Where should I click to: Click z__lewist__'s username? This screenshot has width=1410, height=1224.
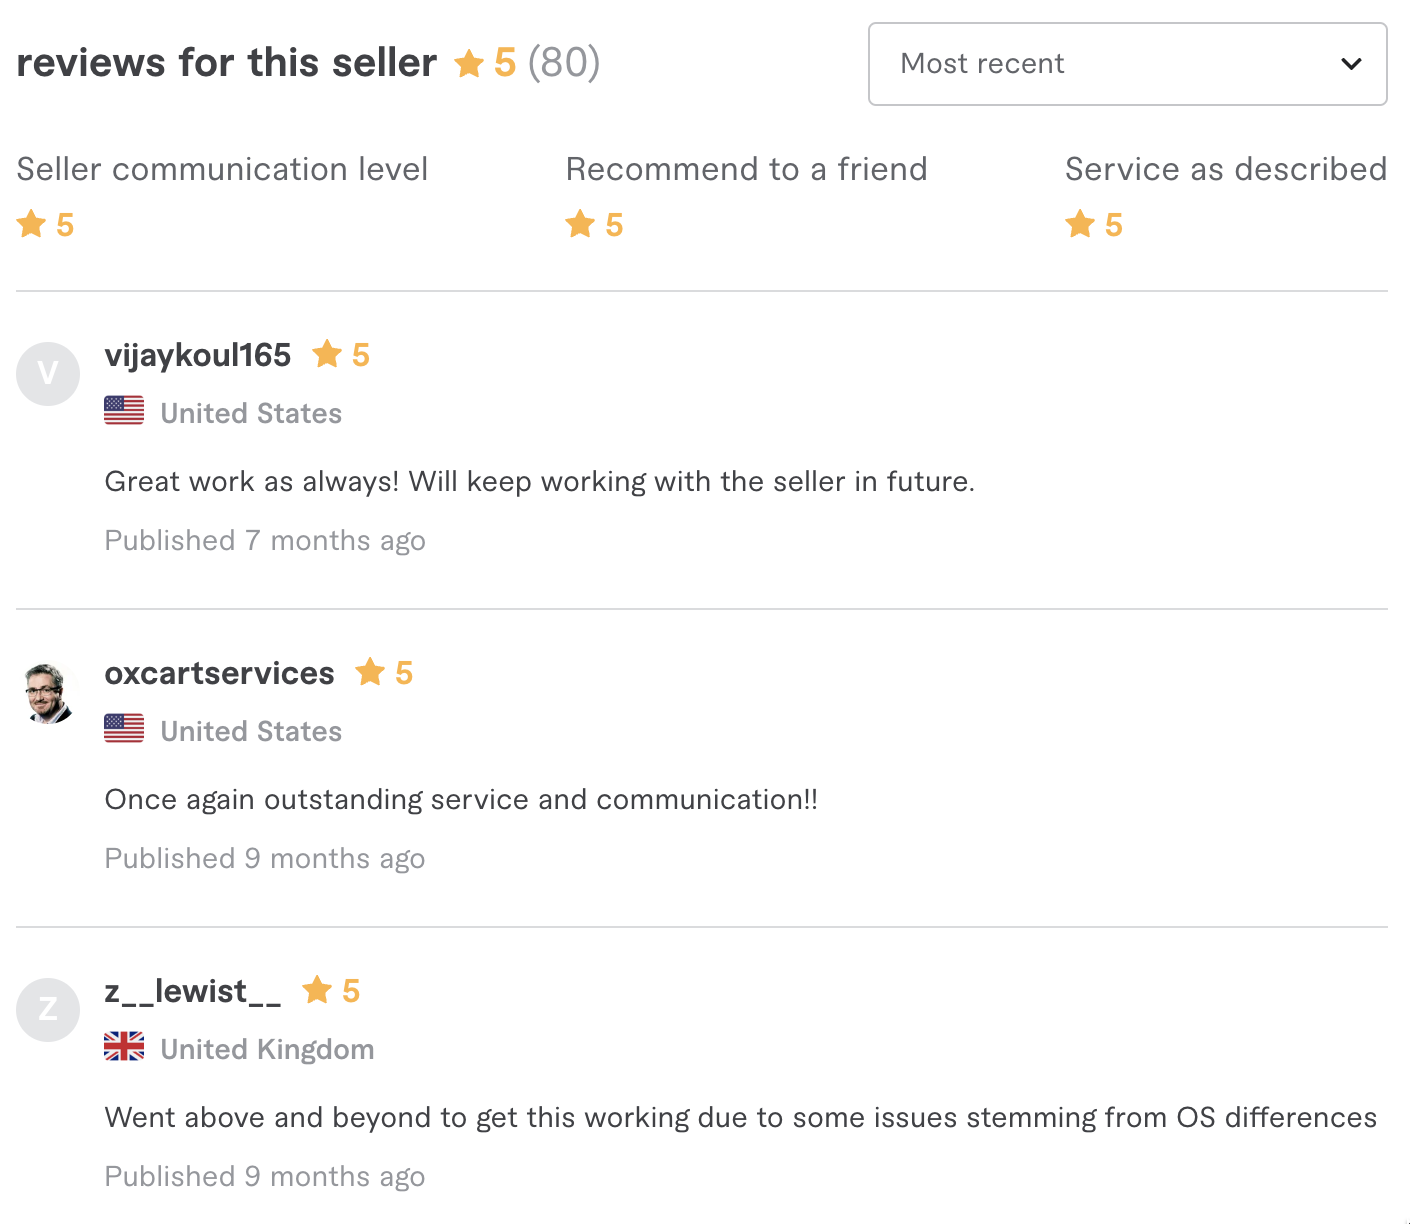(x=192, y=990)
